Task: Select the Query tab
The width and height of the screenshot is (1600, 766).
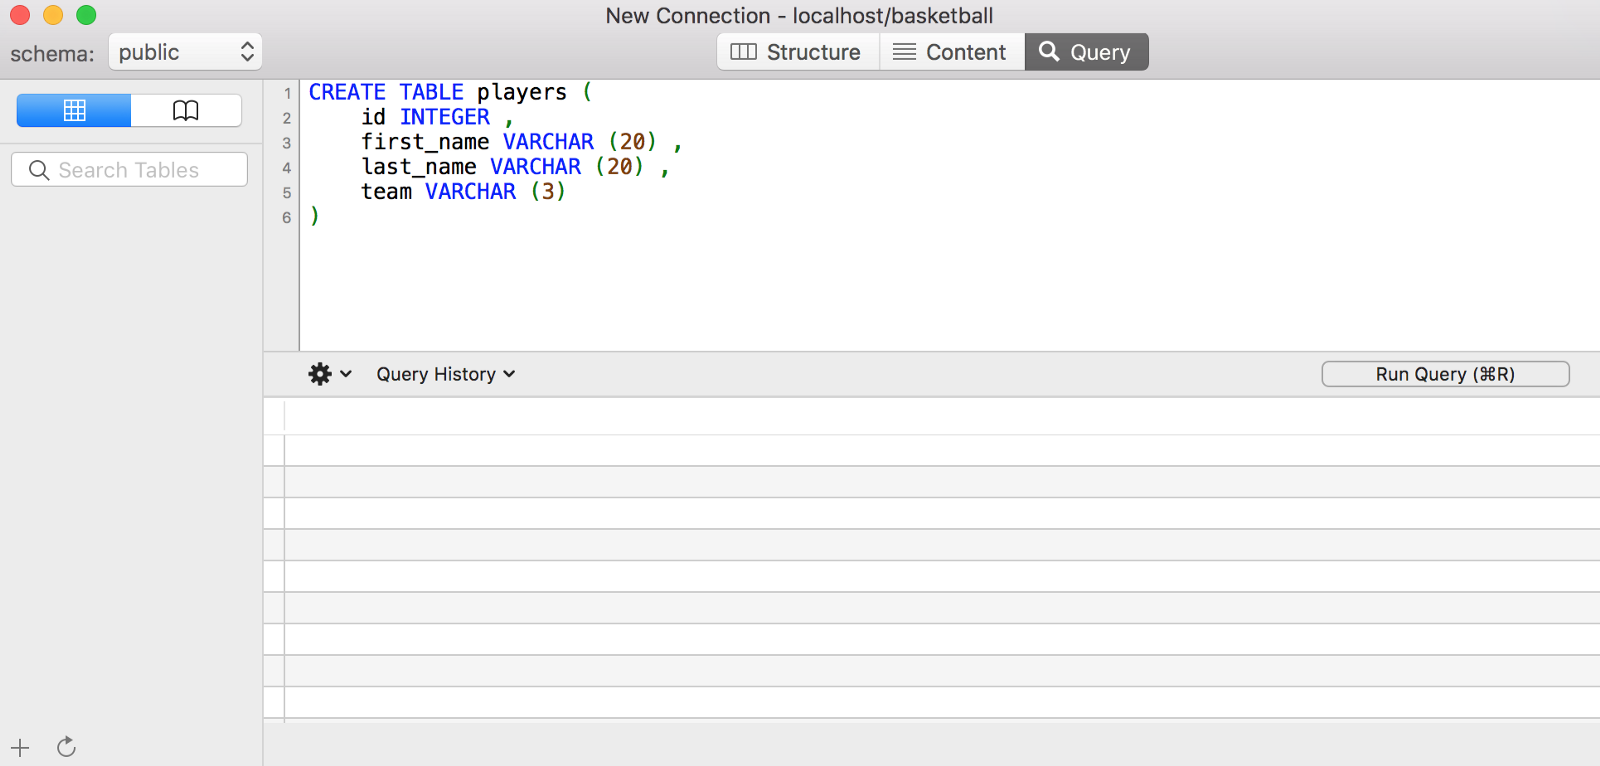Action: tap(1086, 52)
